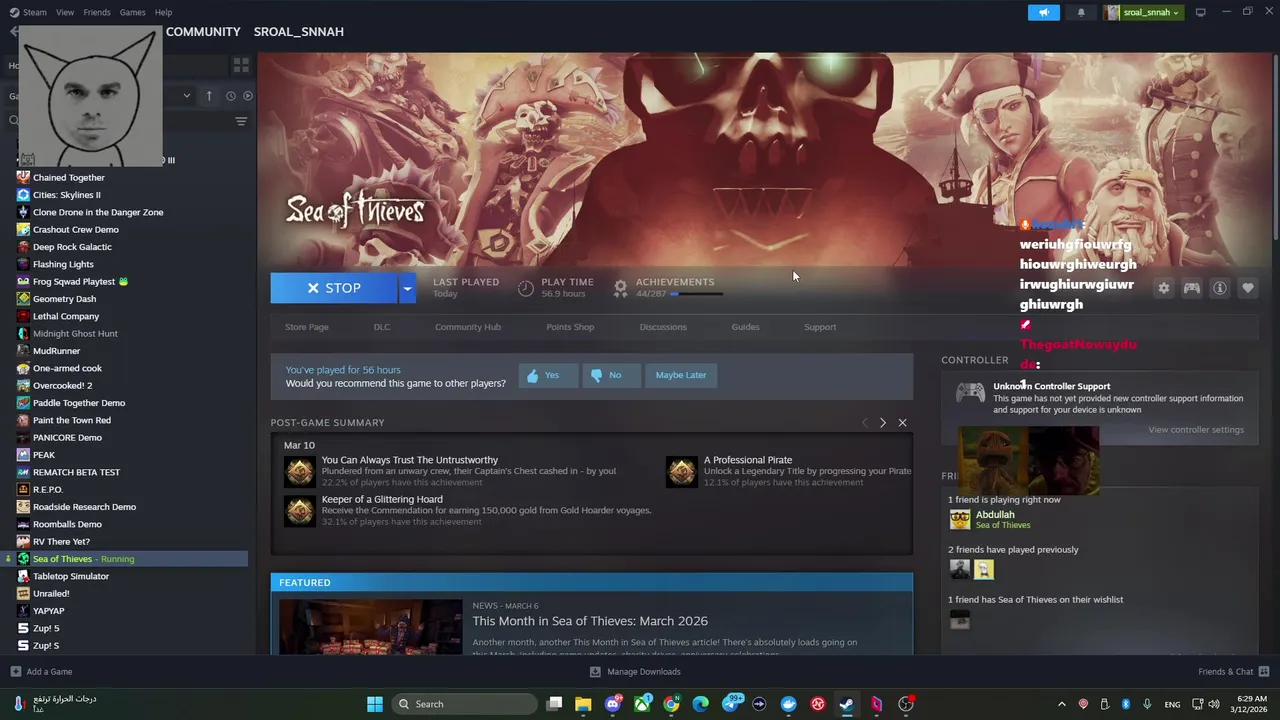Viewport: 1280px width, 720px height.
Task: Click the Chained Together game icon
Action: click(x=23, y=177)
